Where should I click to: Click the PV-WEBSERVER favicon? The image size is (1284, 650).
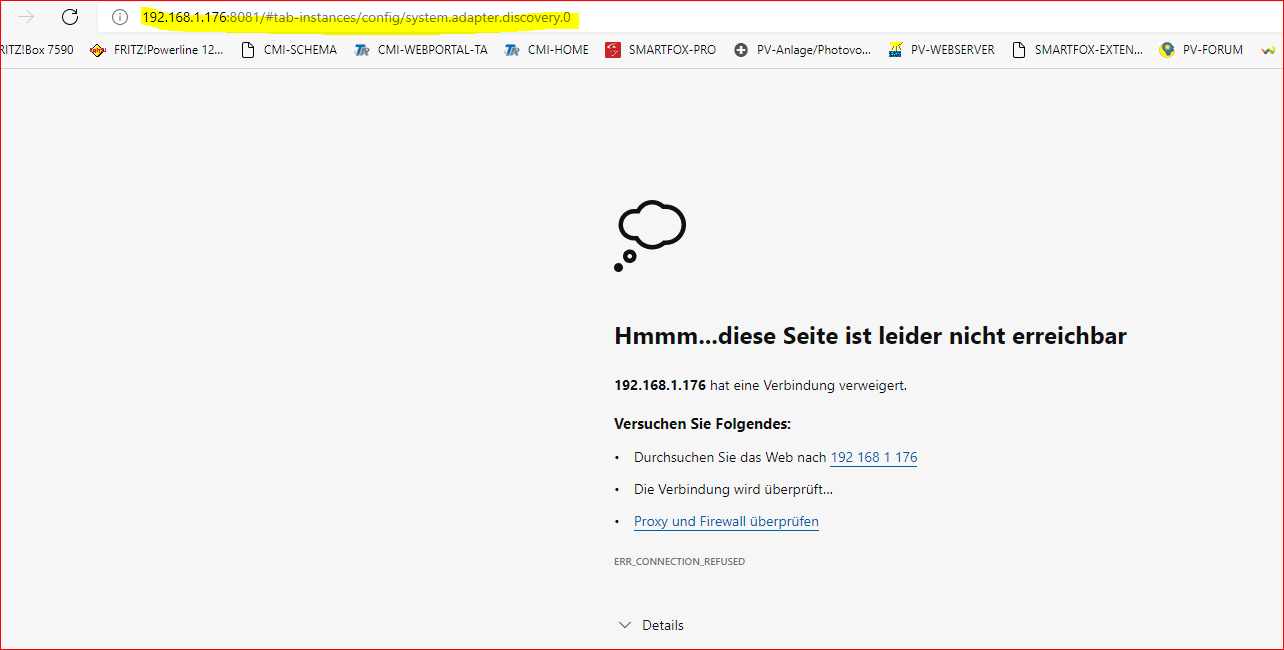(896, 50)
